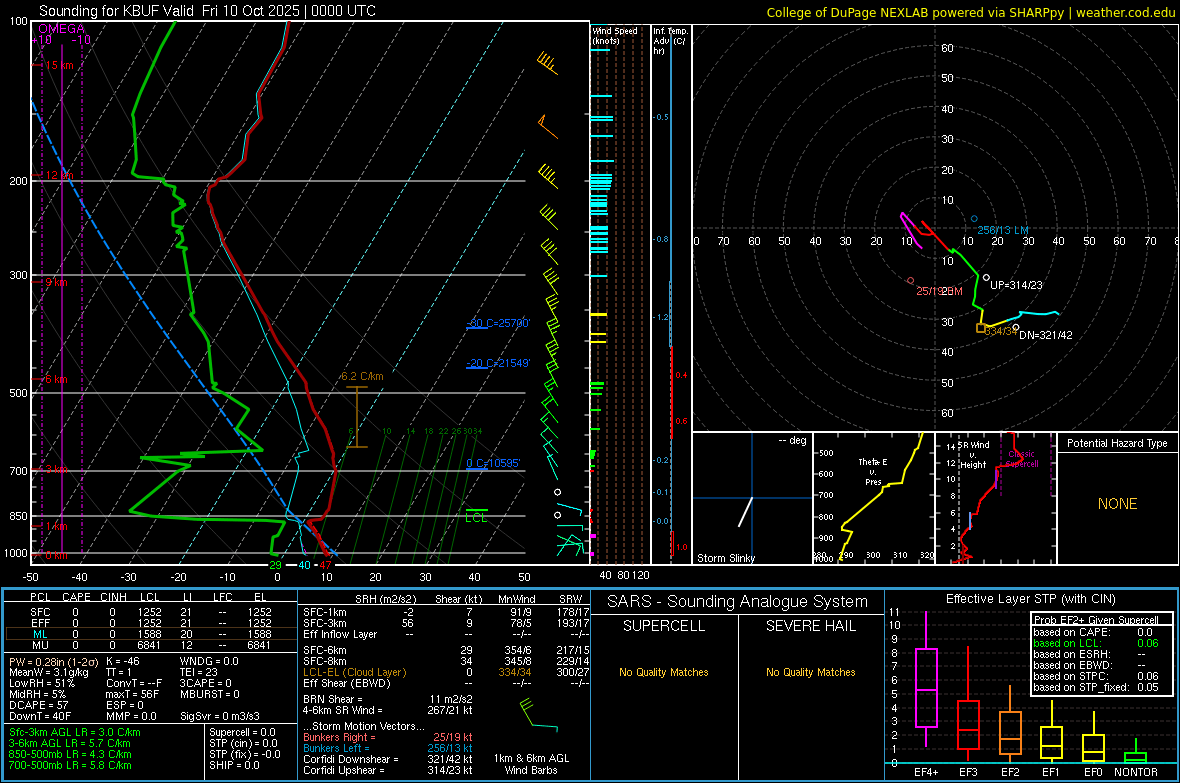Click the Classic Supercell label
This screenshot has width=1180, height=783.
click(1022, 459)
